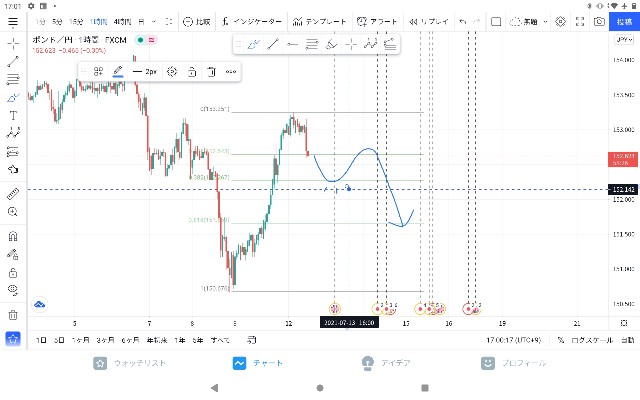The width and height of the screenshot is (640, 400).
Task: Open the icons/shapes tool in the left sidebar
Action: pos(13,169)
